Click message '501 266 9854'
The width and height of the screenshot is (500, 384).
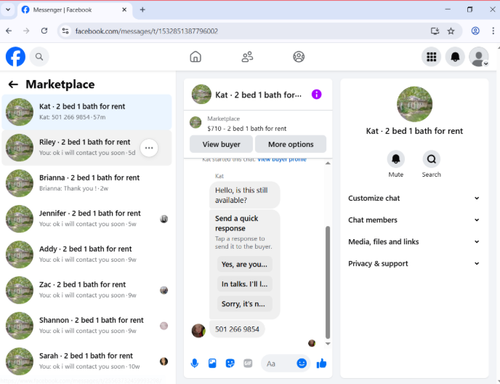237,329
